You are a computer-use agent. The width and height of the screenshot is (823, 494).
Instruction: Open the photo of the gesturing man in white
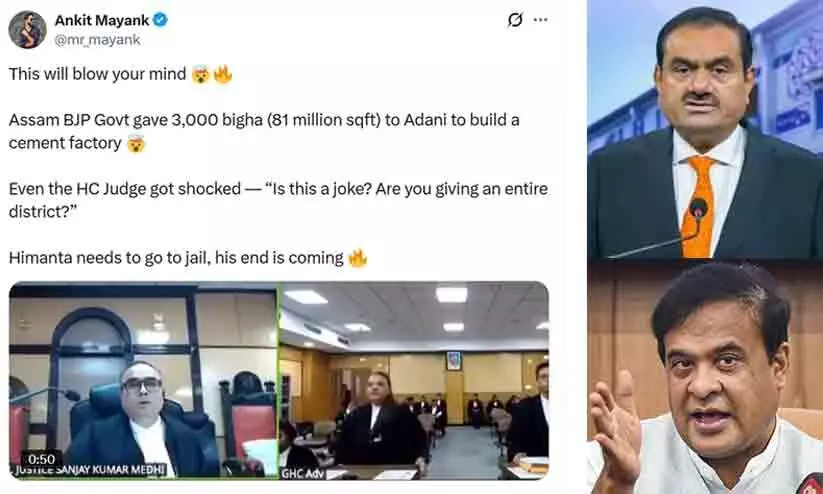point(705,377)
